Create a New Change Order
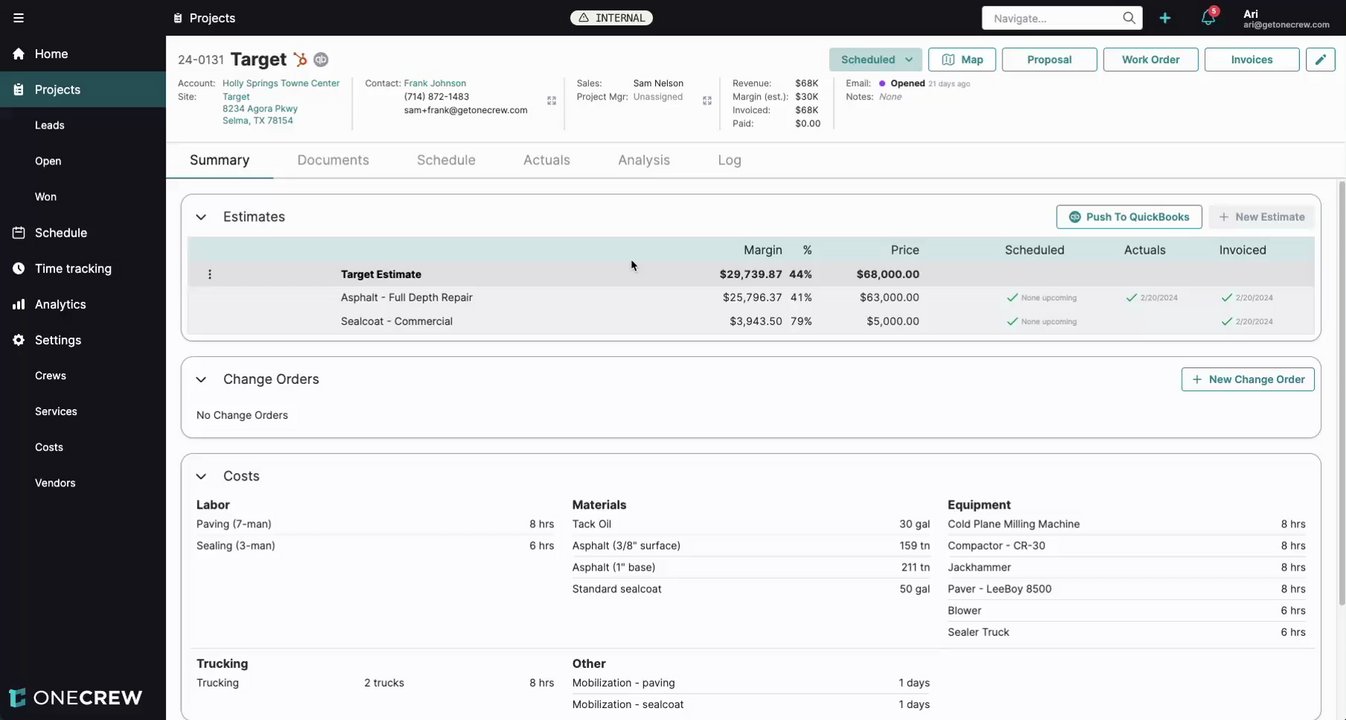Screen dimensions: 1346x720 (1248, 380)
